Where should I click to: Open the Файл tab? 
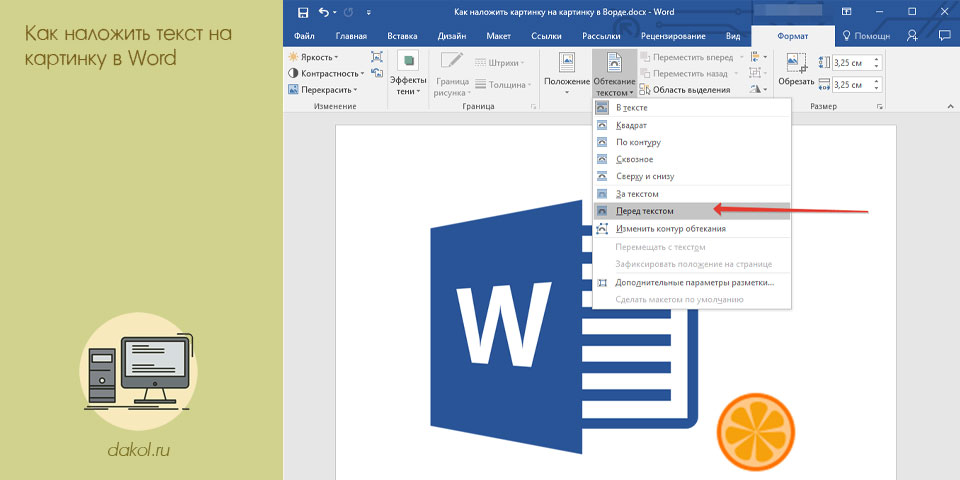[x=304, y=36]
